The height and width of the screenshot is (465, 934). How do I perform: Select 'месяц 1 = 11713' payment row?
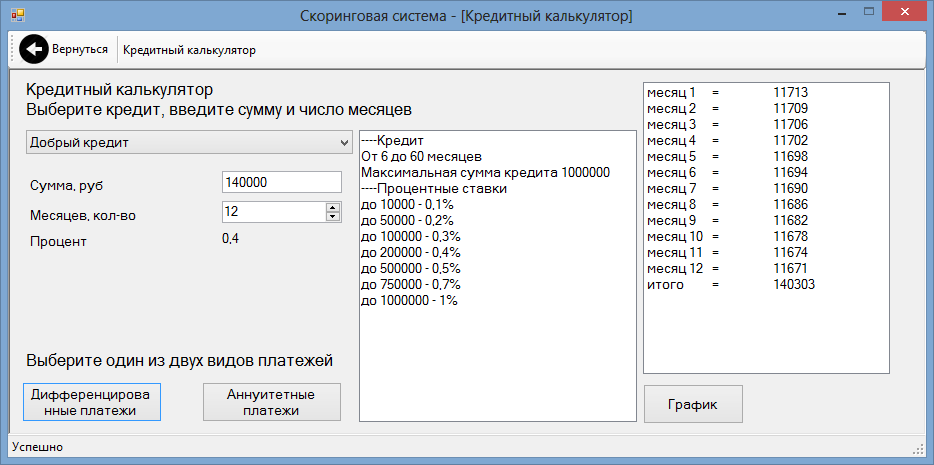(727, 92)
